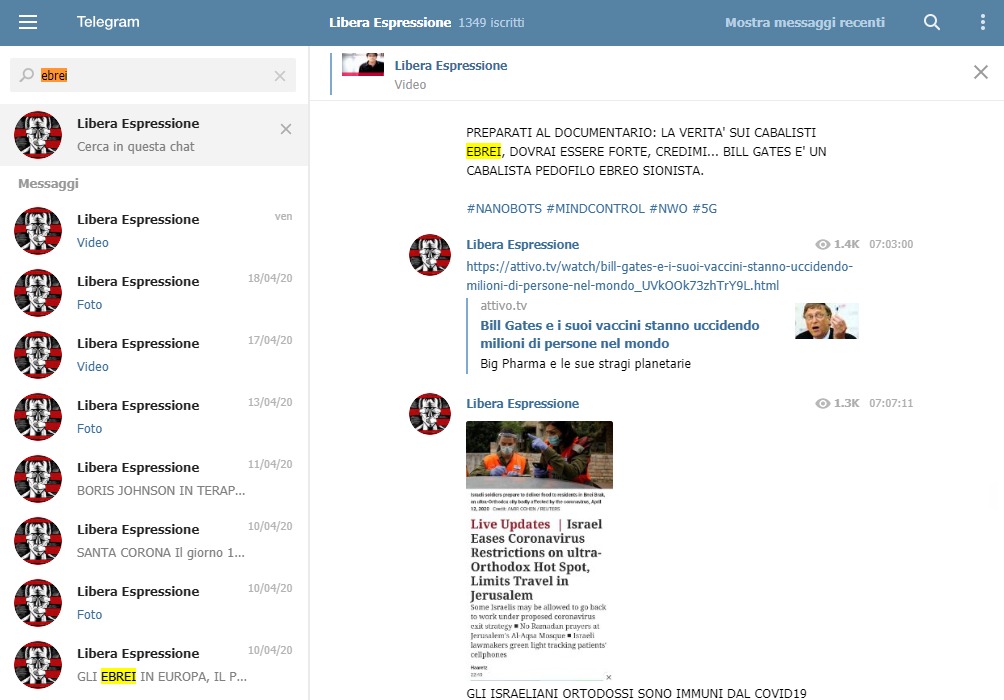This screenshot has height=700, width=1004.
Task: Open pinned 'Libera Espressione' message title
Action: (x=451, y=65)
